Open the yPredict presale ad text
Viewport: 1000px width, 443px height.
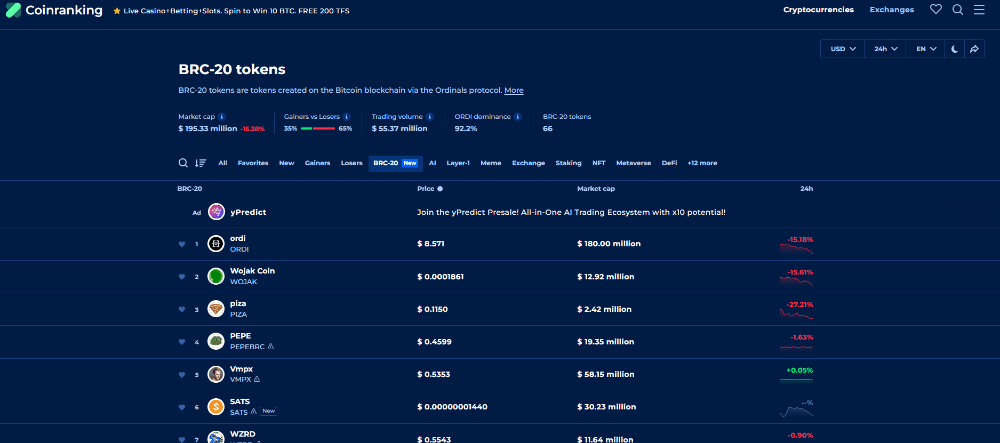[x=571, y=212]
